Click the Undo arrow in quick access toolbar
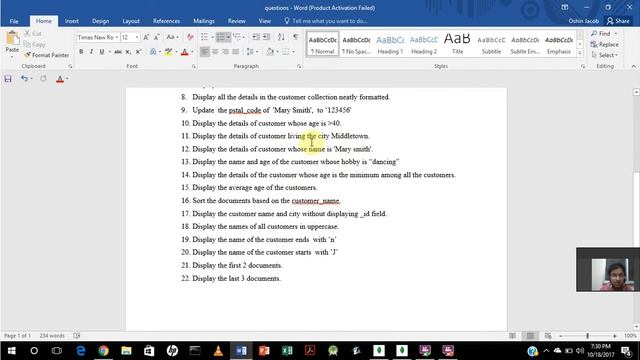 point(24,78)
